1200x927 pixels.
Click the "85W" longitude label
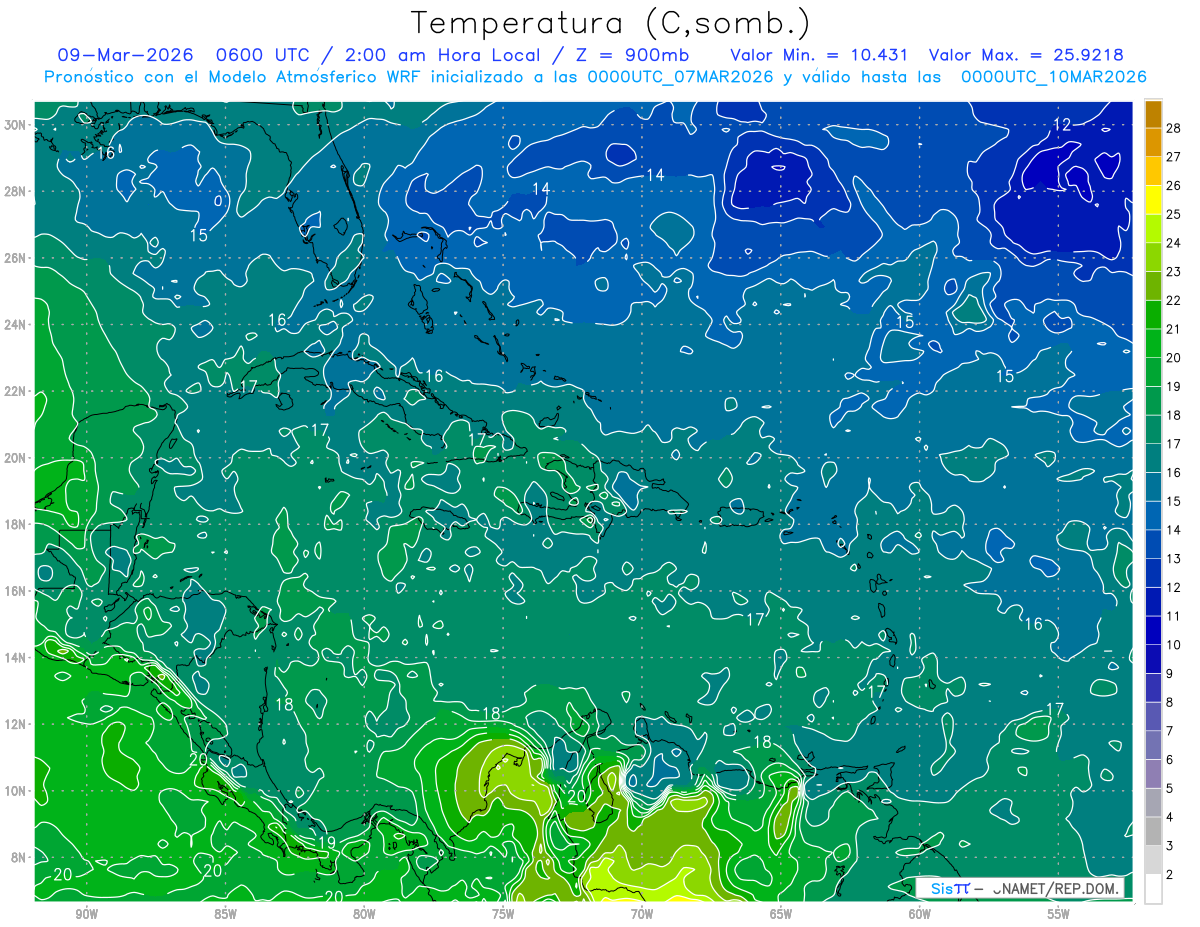tap(225, 914)
